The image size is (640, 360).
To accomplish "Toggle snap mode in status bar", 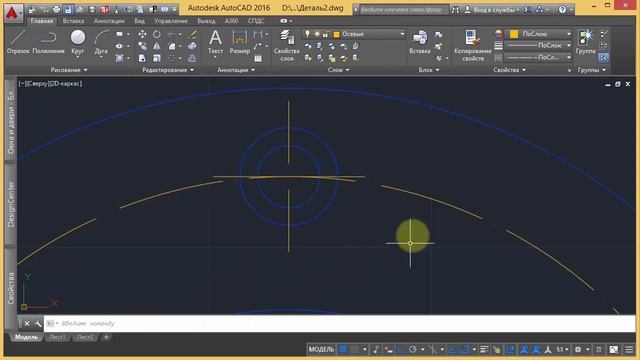I will click(355, 349).
